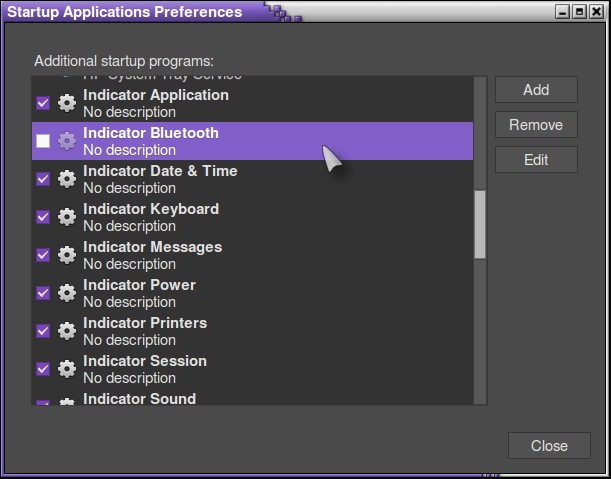Viewport: 611px width, 479px height.
Task: Click the startup programs list scrollbar thumb
Action: pos(479,225)
